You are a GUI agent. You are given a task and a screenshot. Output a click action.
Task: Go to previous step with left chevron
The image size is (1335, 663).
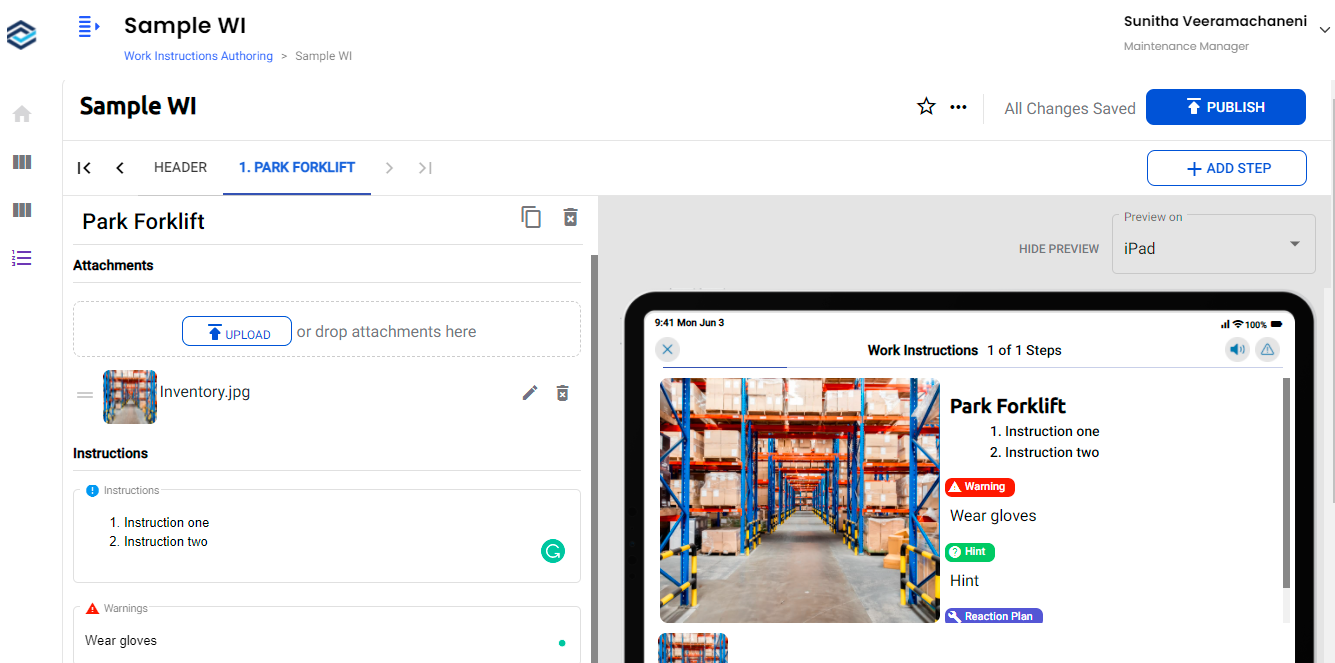click(x=120, y=168)
